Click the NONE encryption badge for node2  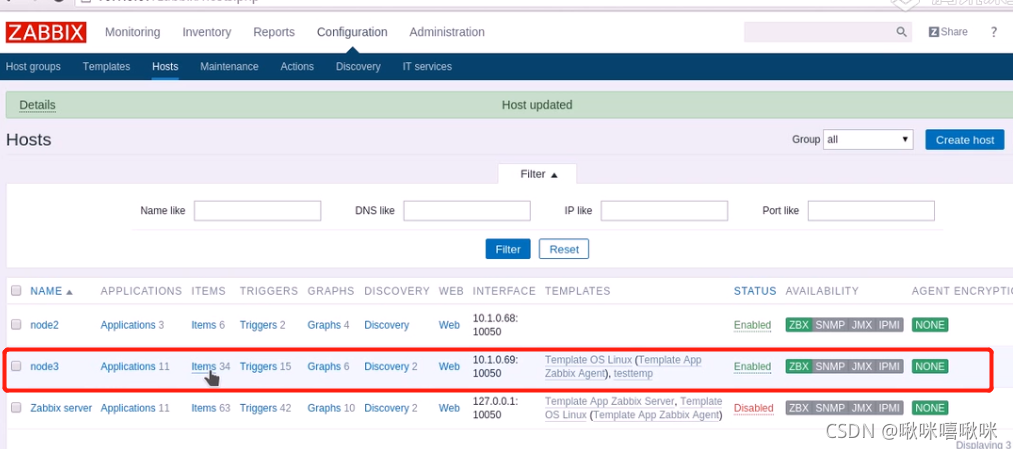pyautogui.click(x=930, y=325)
